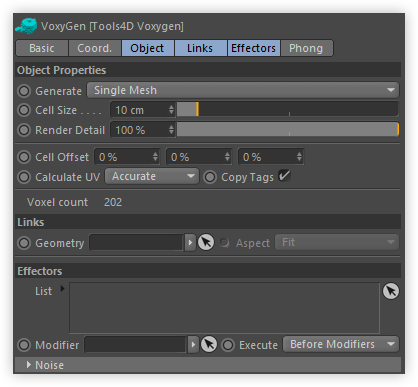Click the Render Detail slider bar
The width and height of the screenshot is (418, 387).
pos(288,129)
